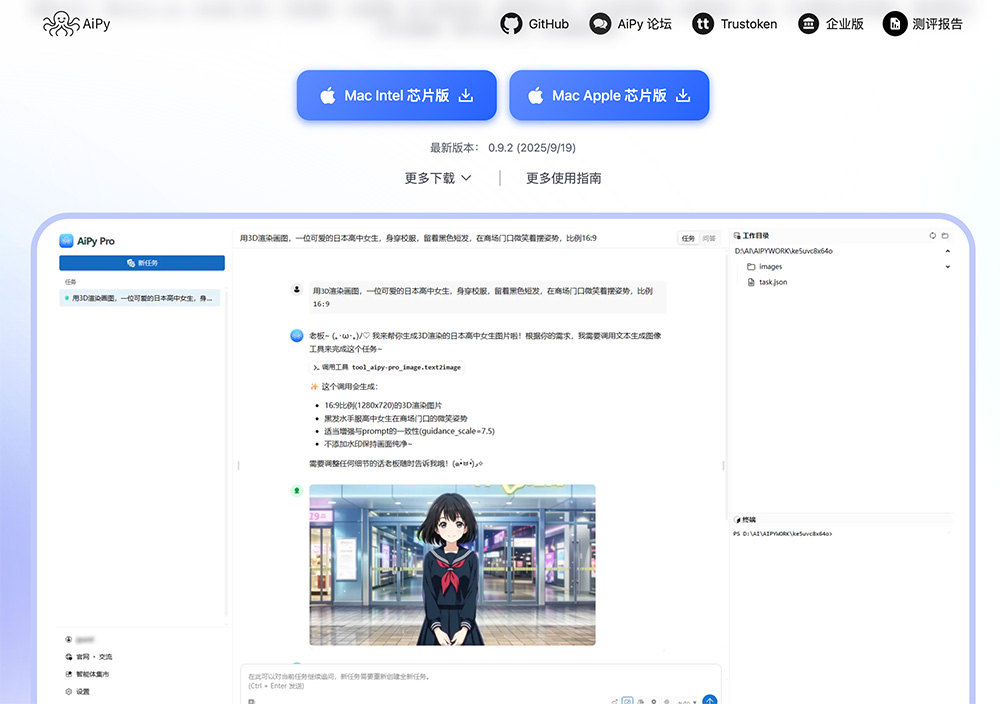1000x704 pixels.
Task: Expand the 更多下载 dropdown
Action: pyautogui.click(x=438, y=178)
